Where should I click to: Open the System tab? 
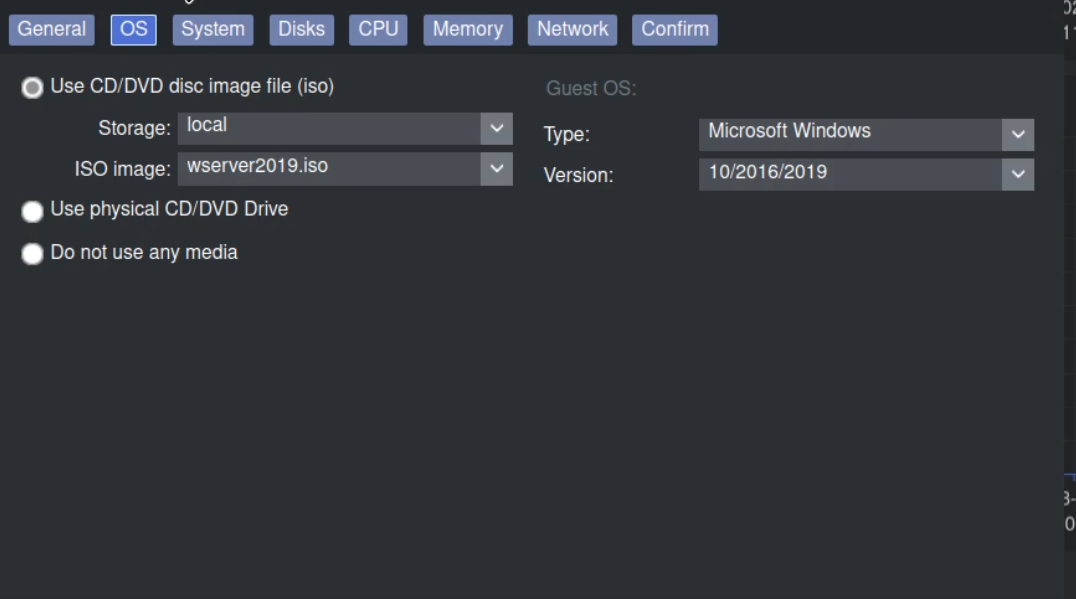(212, 29)
